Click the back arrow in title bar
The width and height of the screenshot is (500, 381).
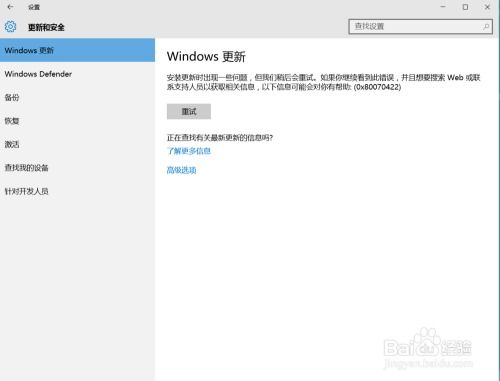point(10,7)
